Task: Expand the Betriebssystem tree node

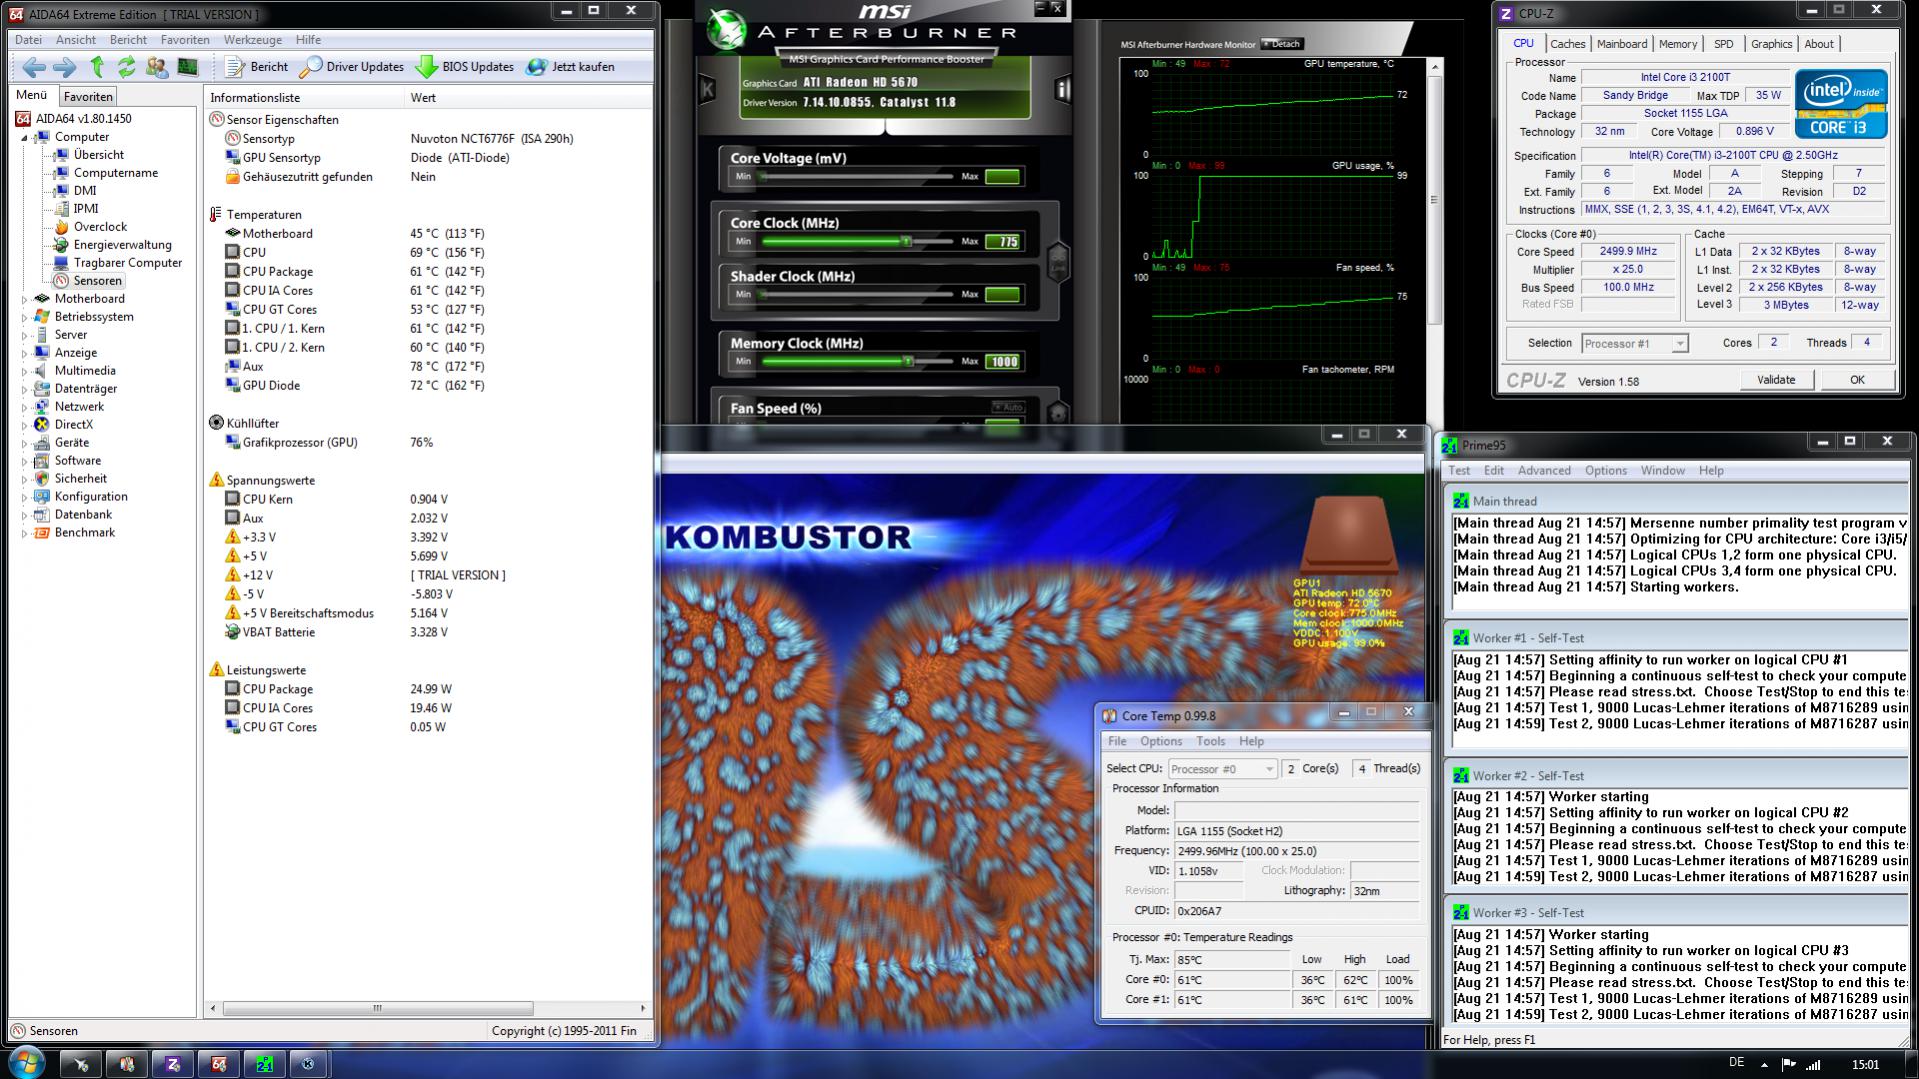Action: [24, 317]
